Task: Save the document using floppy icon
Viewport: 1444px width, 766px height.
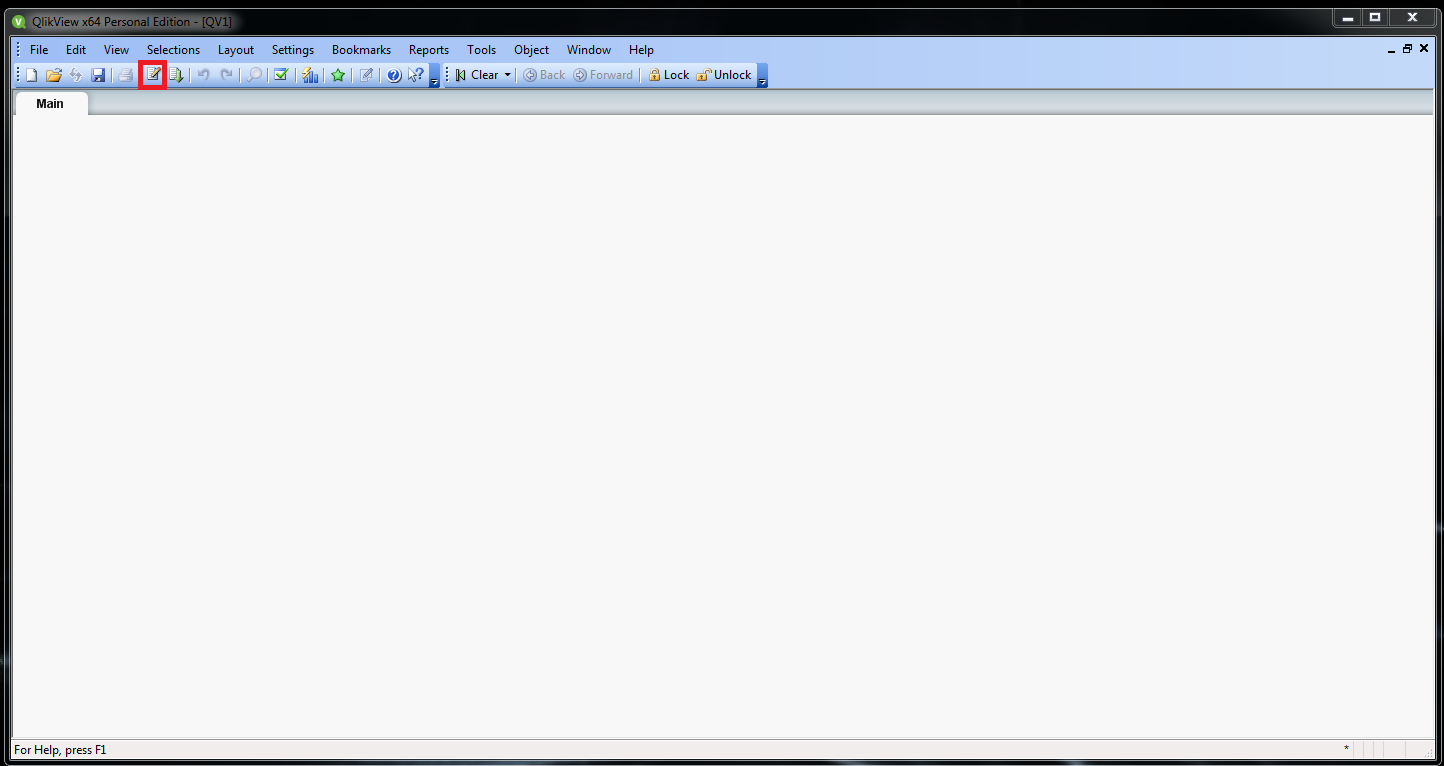Action: [98, 75]
